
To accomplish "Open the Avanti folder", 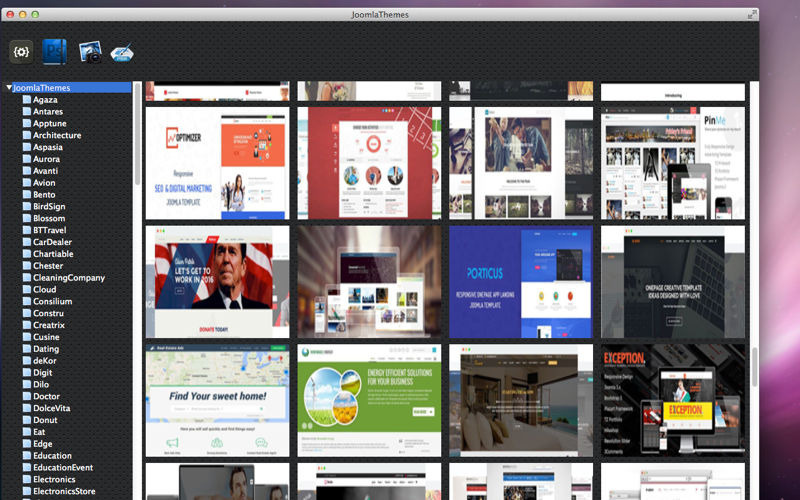I will [45, 170].
